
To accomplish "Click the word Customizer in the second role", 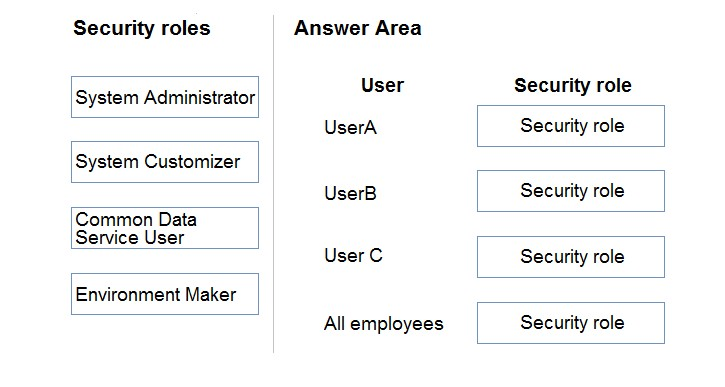I will click(192, 162).
